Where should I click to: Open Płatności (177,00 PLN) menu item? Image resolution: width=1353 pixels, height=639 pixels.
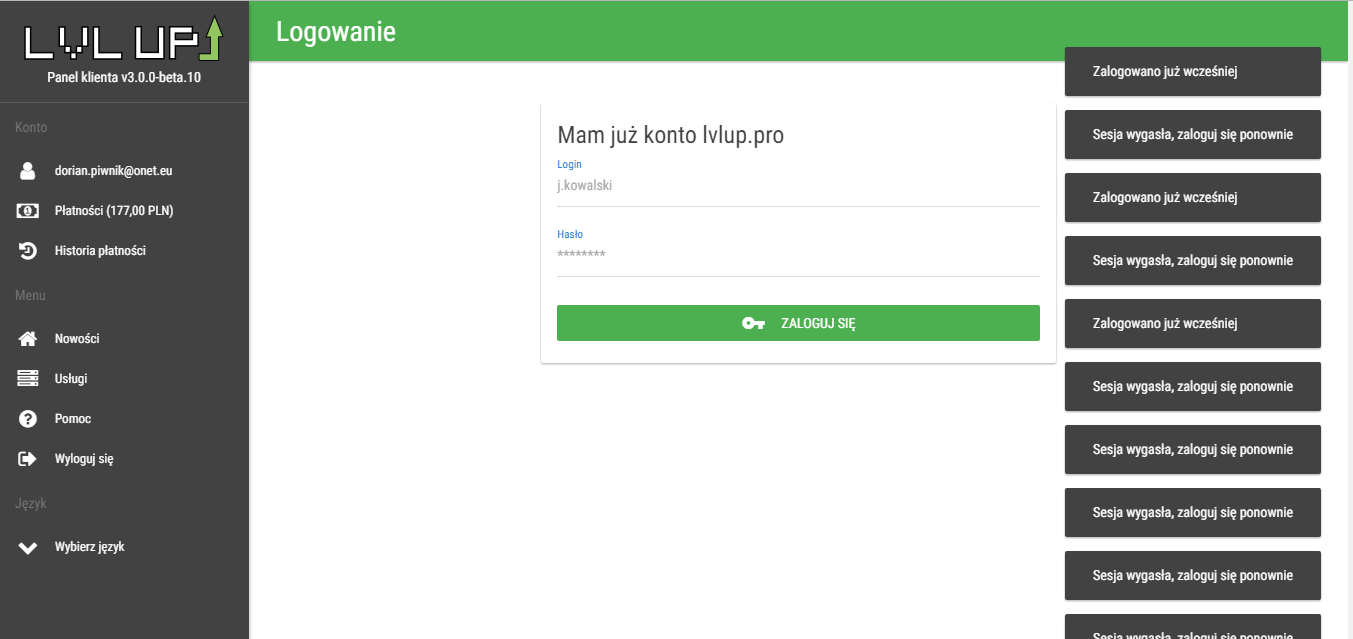pos(114,211)
